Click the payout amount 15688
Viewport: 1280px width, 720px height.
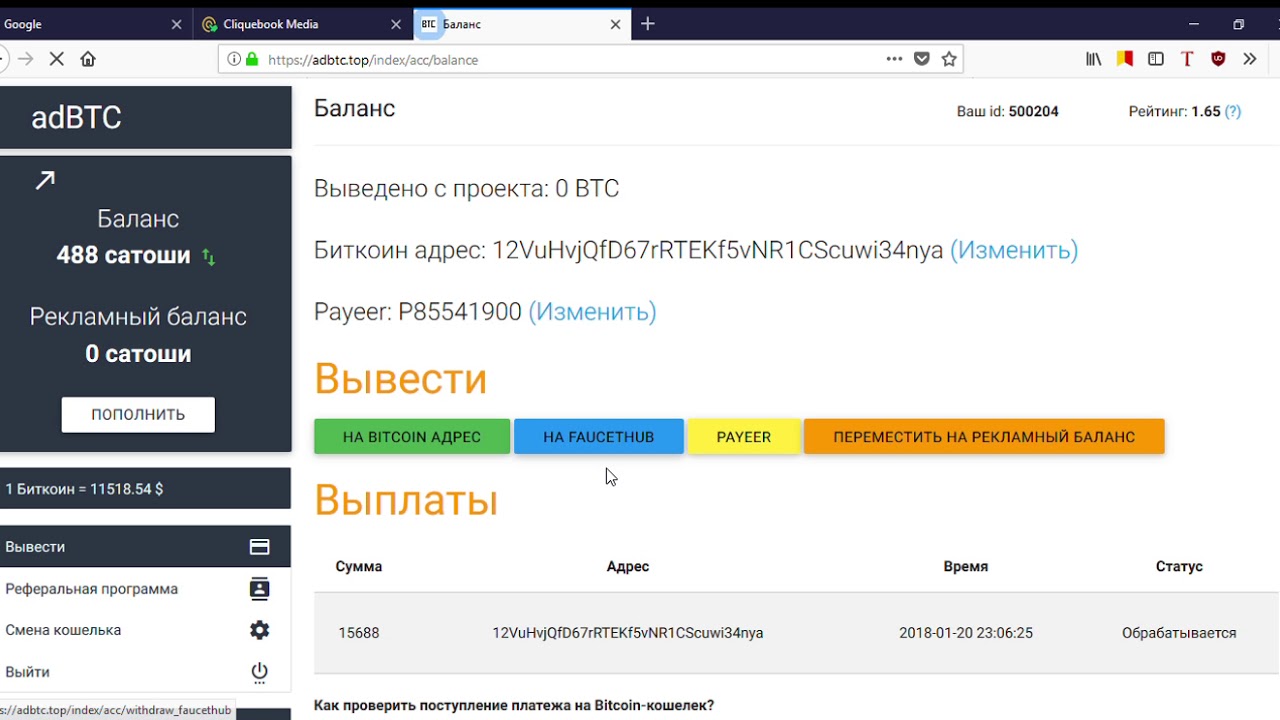click(359, 633)
